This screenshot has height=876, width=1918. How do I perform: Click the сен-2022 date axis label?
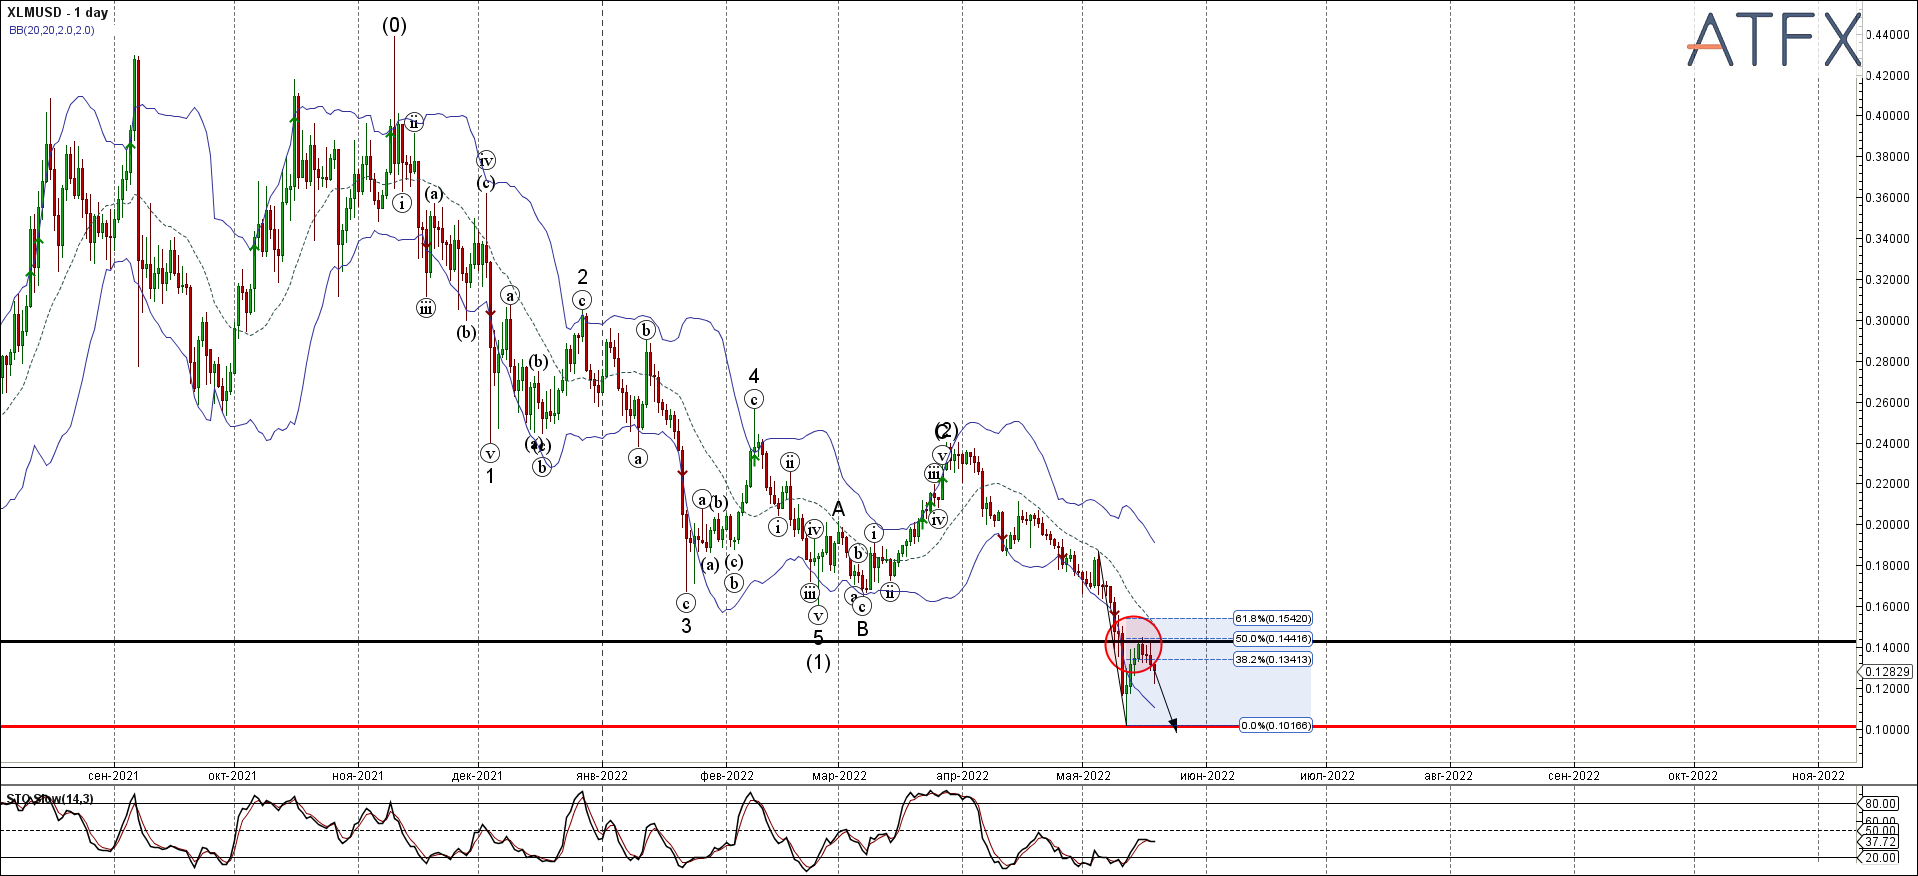click(x=1574, y=776)
